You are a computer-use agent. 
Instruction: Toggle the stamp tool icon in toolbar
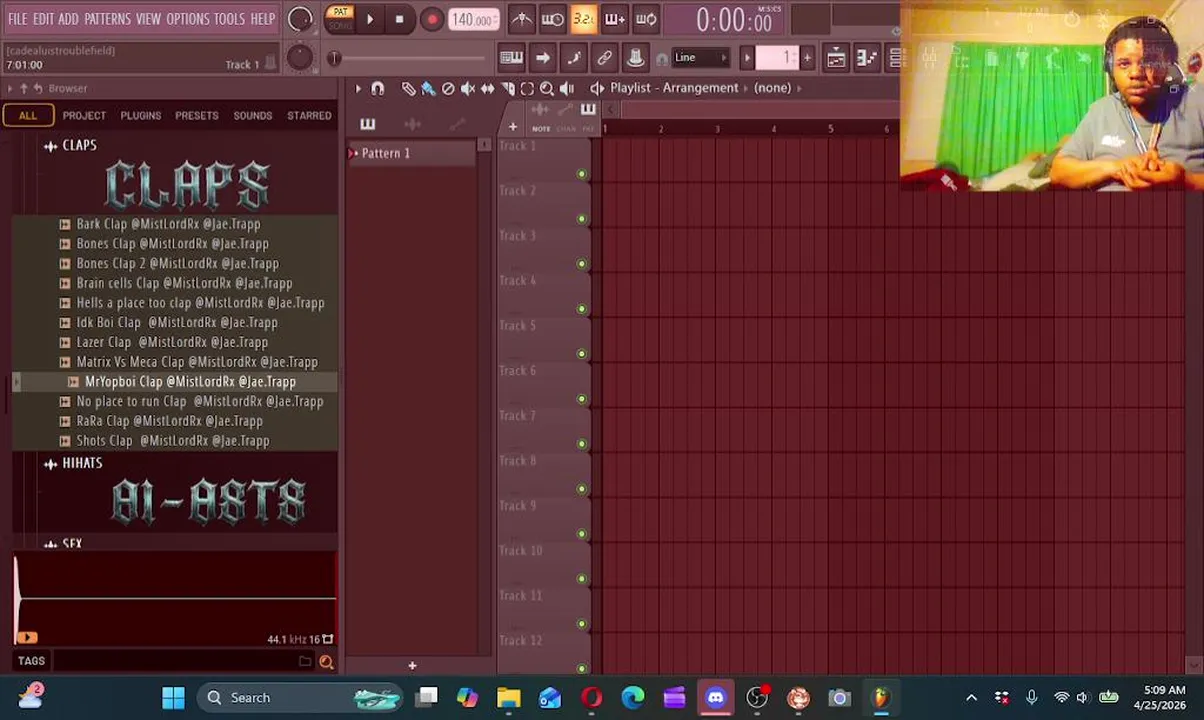(635, 57)
